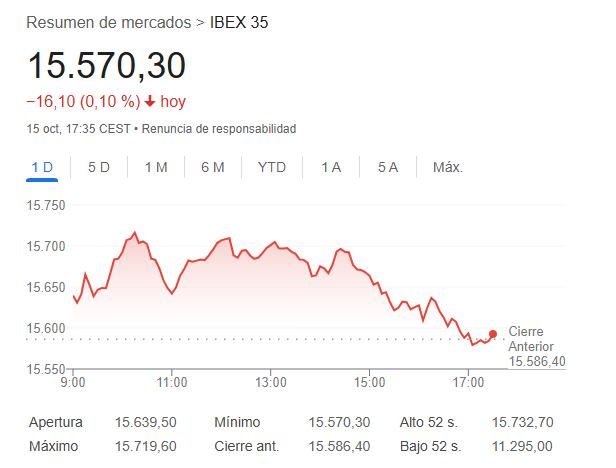Screen dimensions: 616x468
Task: Open the Renuncia de responsabilidad link
Action: click(x=220, y=129)
